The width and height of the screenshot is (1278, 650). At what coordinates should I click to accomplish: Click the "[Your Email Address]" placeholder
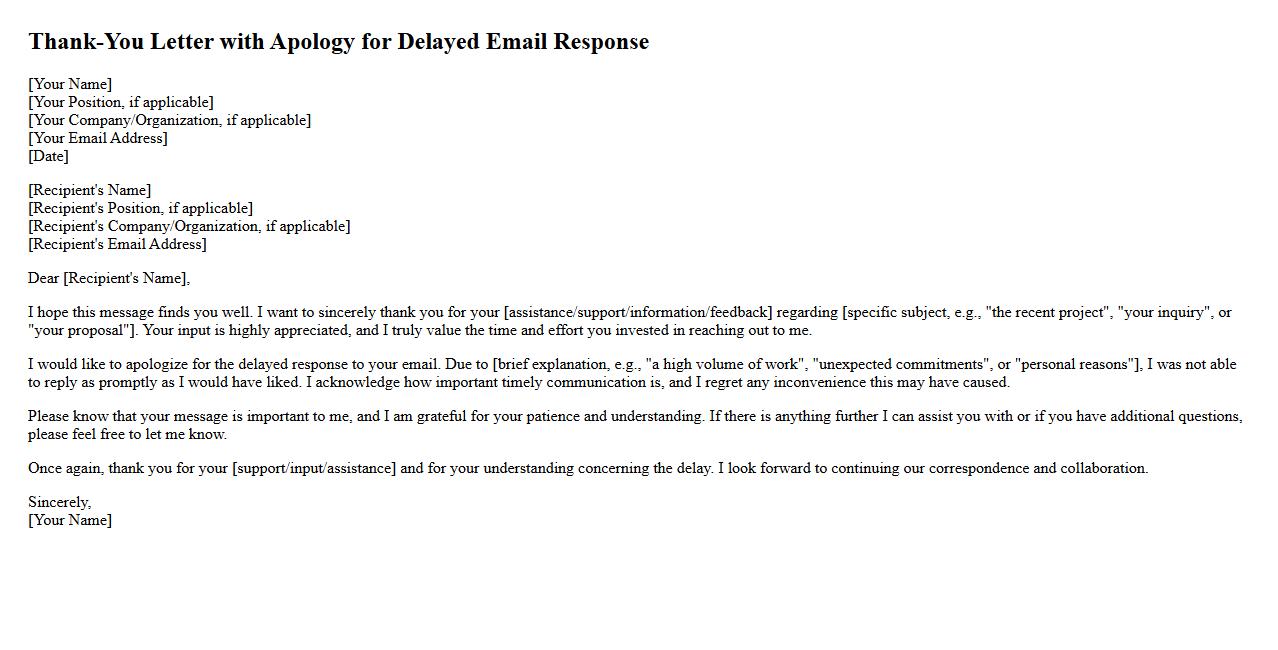click(x=98, y=138)
